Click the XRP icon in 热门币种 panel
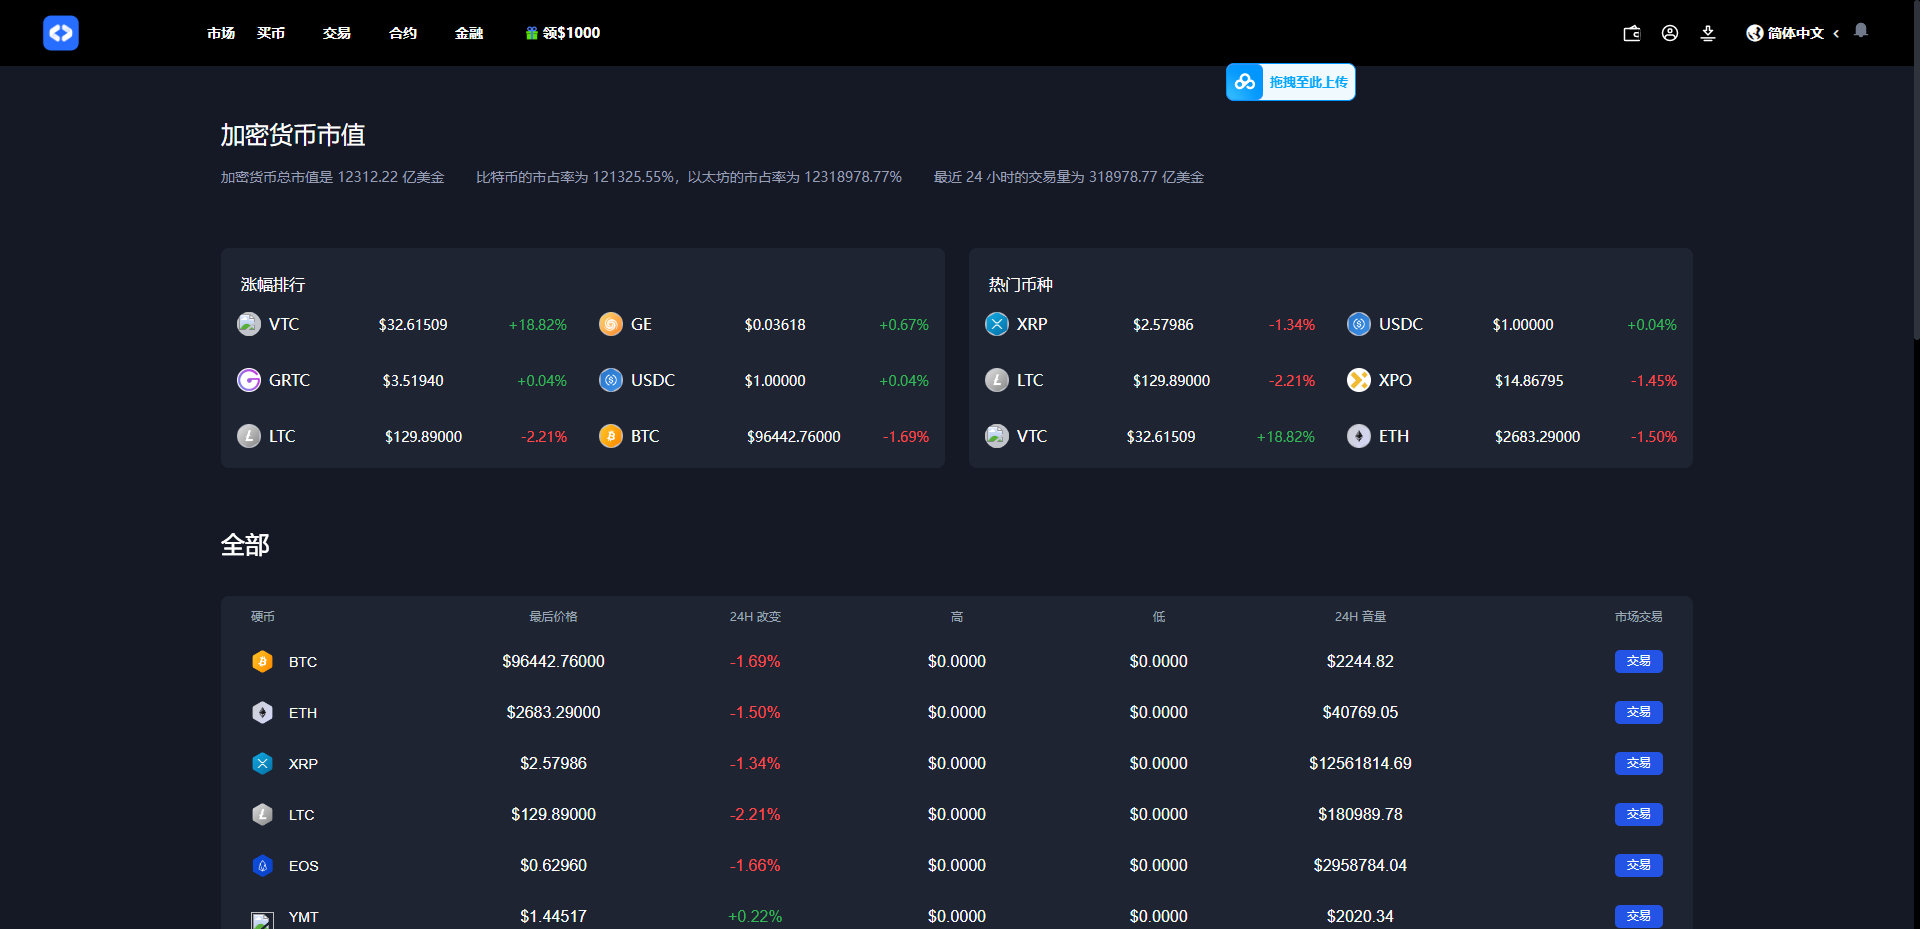Viewport: 1920px width, 929px height. pyautogui.click(x=995, y=324)
